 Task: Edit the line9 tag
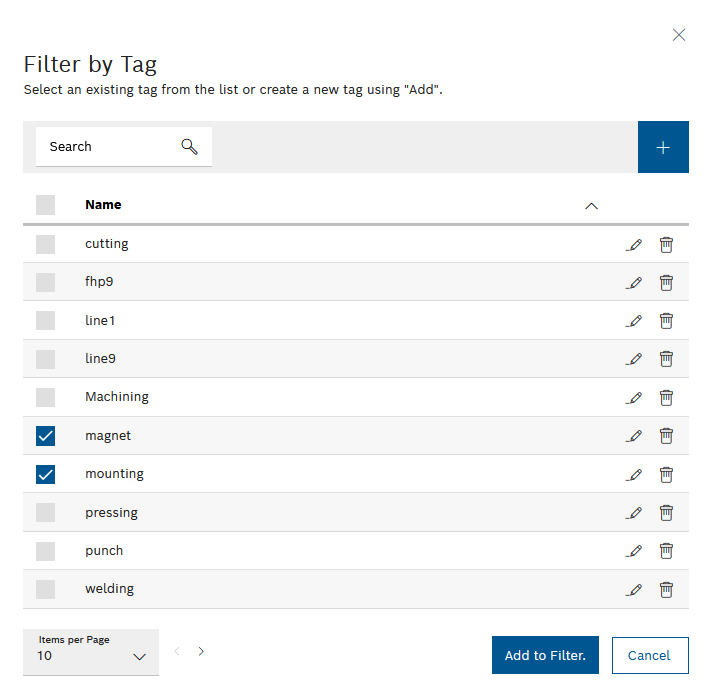[x=634, y=359]
